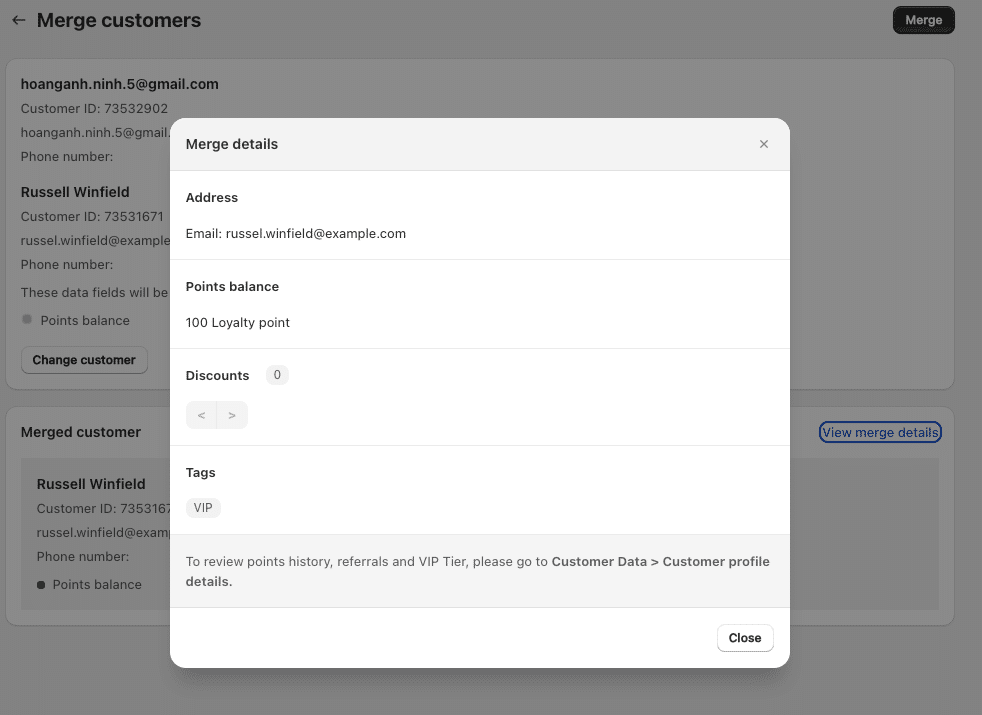Select the grey Points balance bullet under Russell Winfield
The width and height of the screenshot is (982, 715).
pos(27,320)
